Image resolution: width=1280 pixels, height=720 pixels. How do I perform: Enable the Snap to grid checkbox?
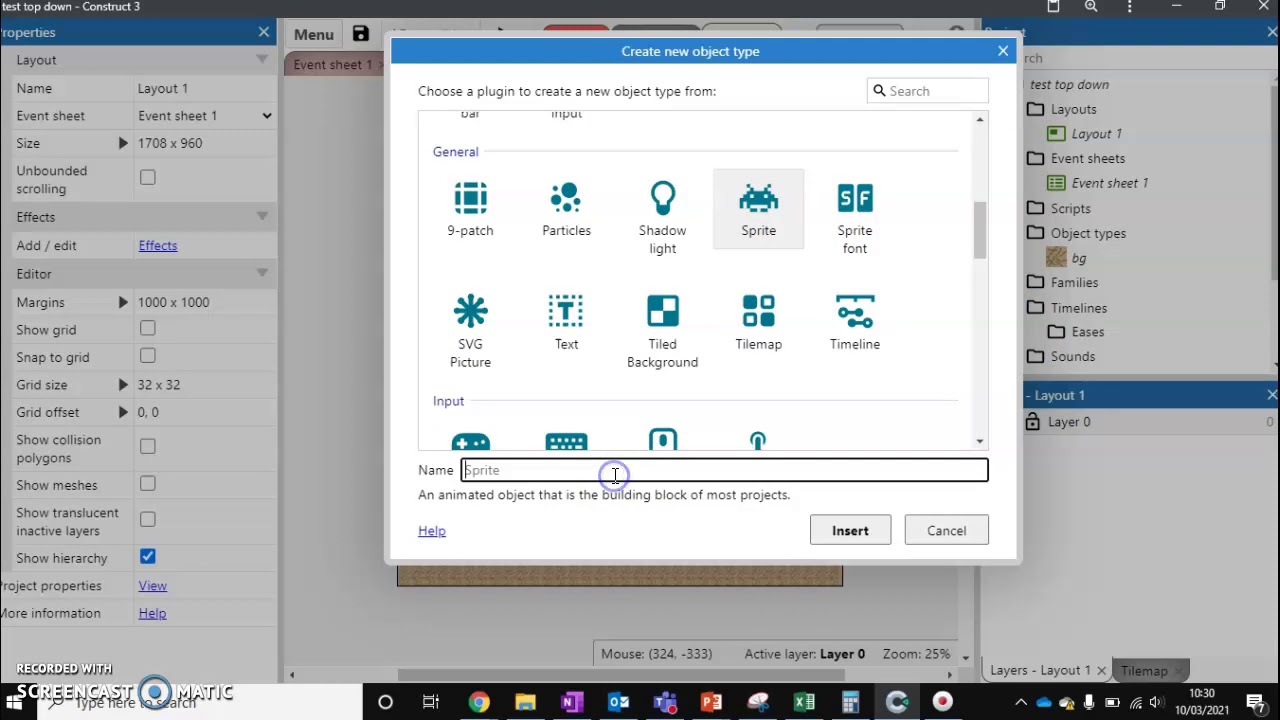[147, 356]
